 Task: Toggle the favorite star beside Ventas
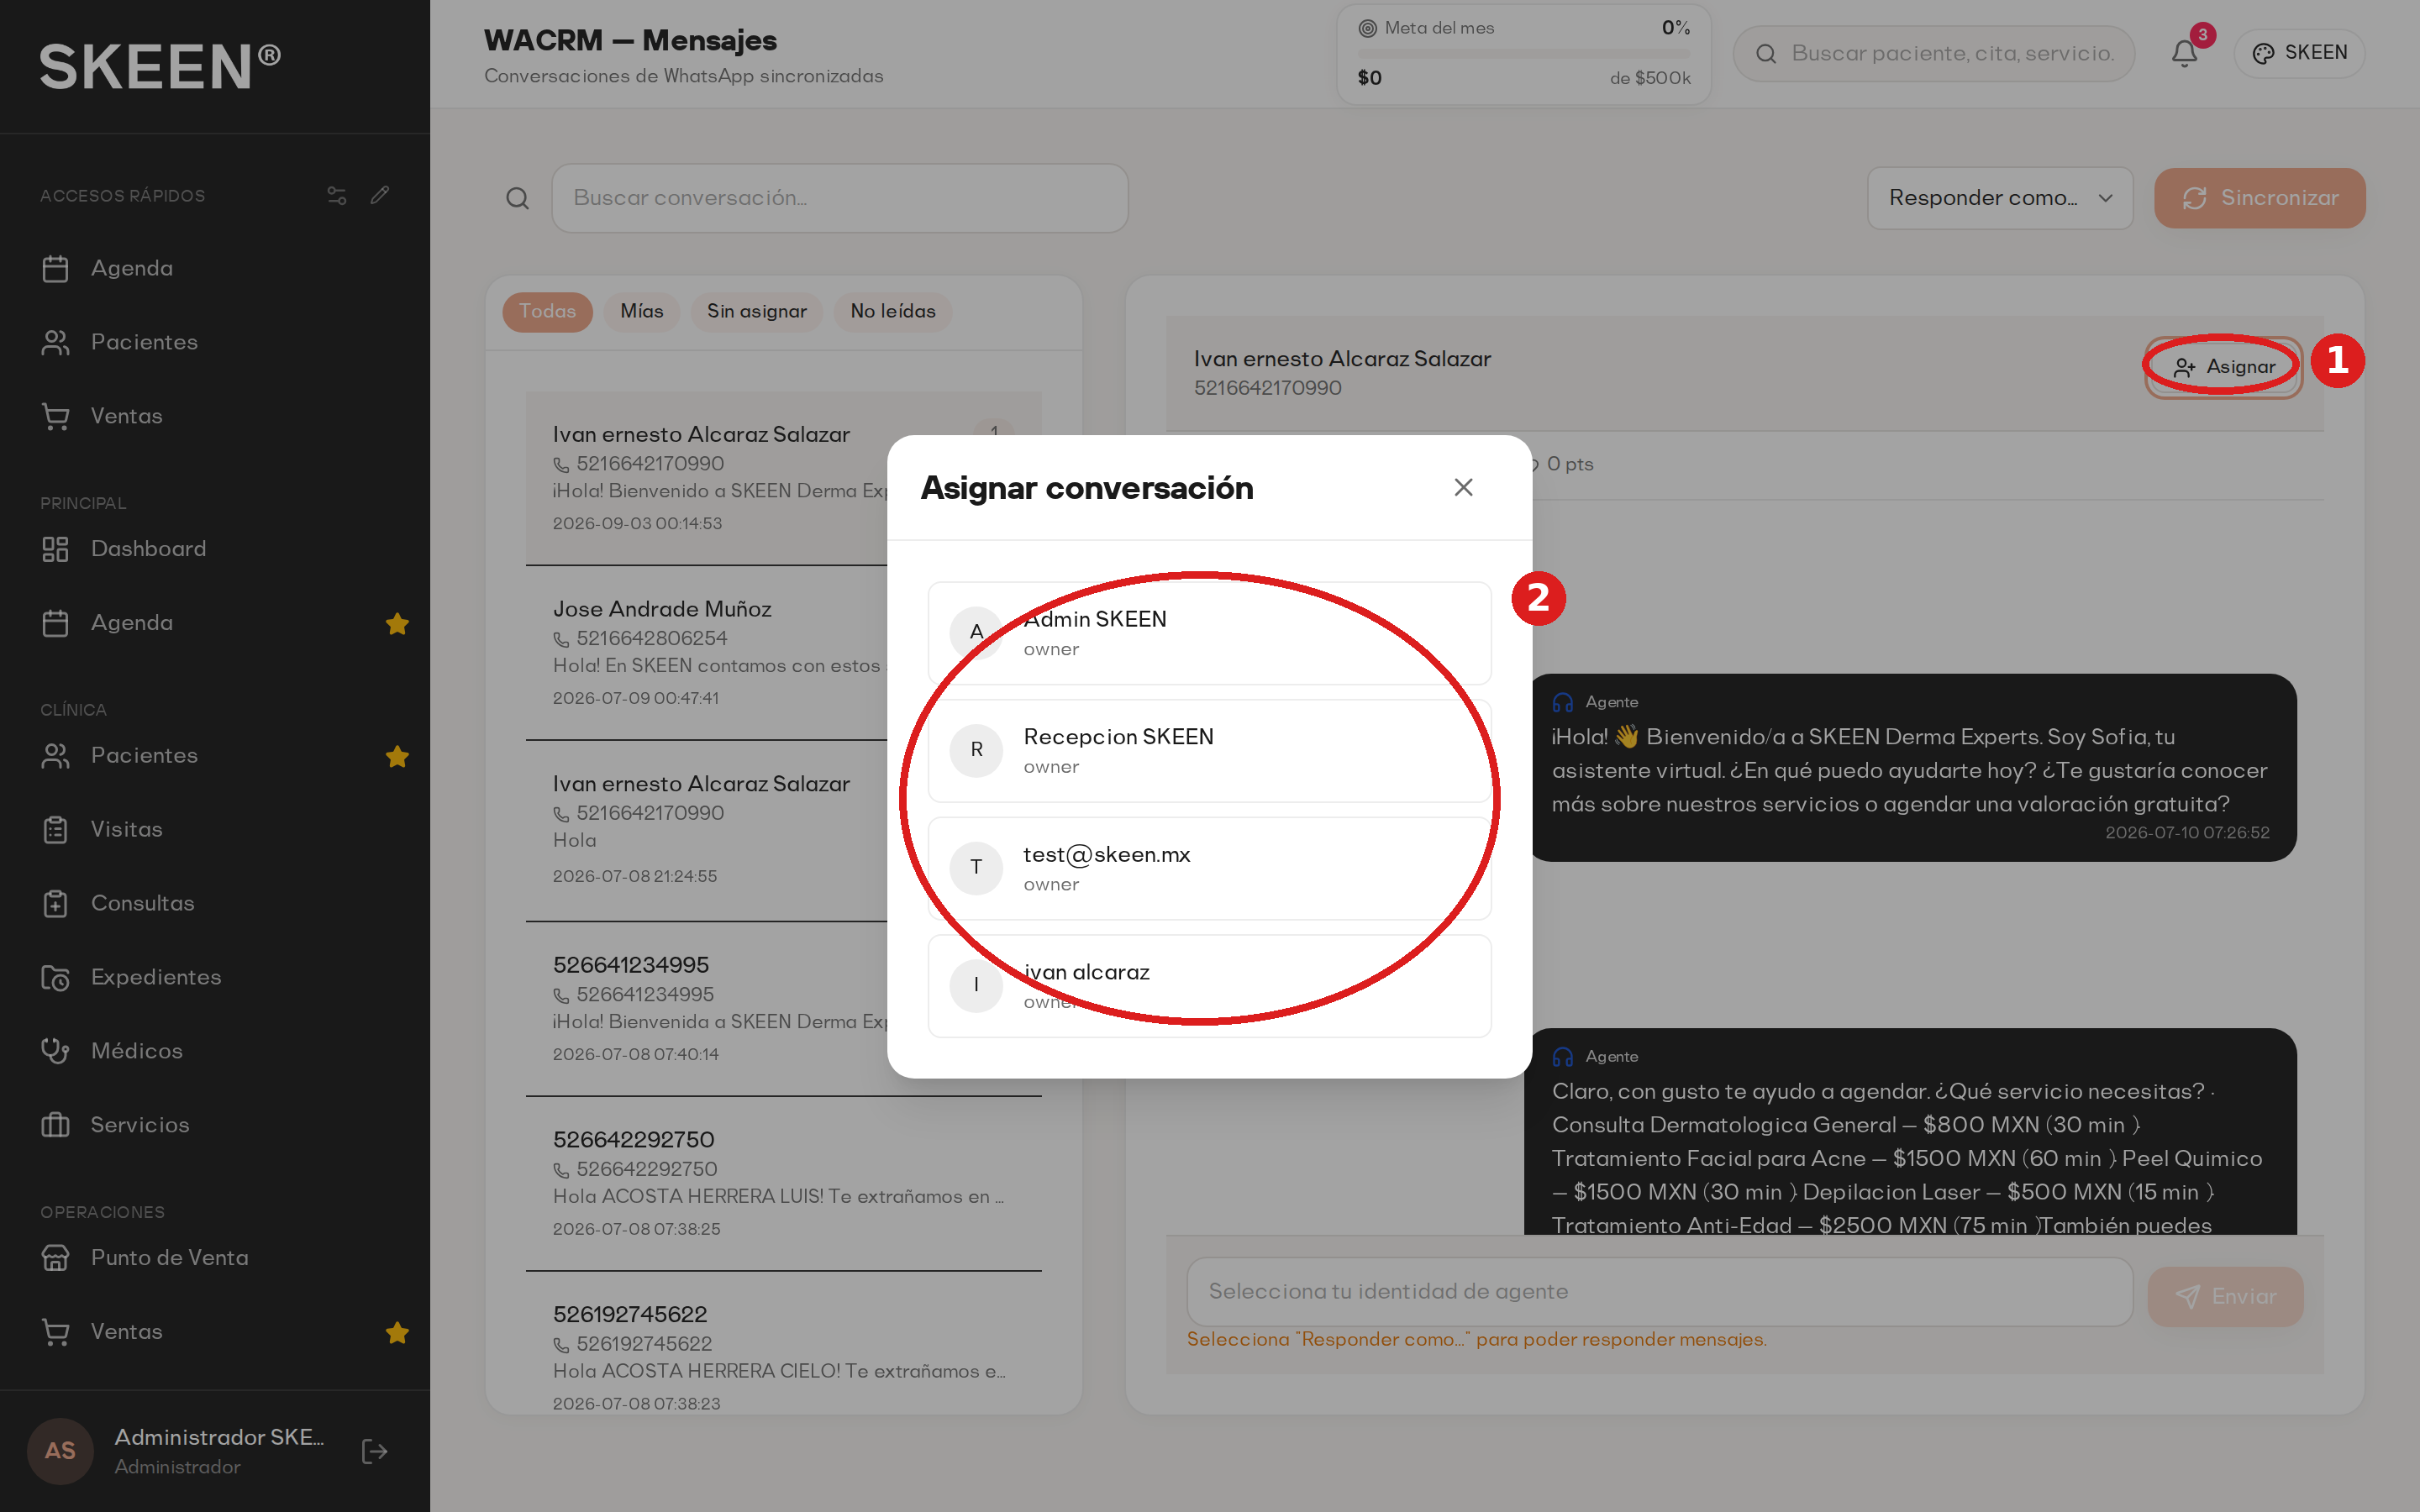click(x=397, y=1332)
